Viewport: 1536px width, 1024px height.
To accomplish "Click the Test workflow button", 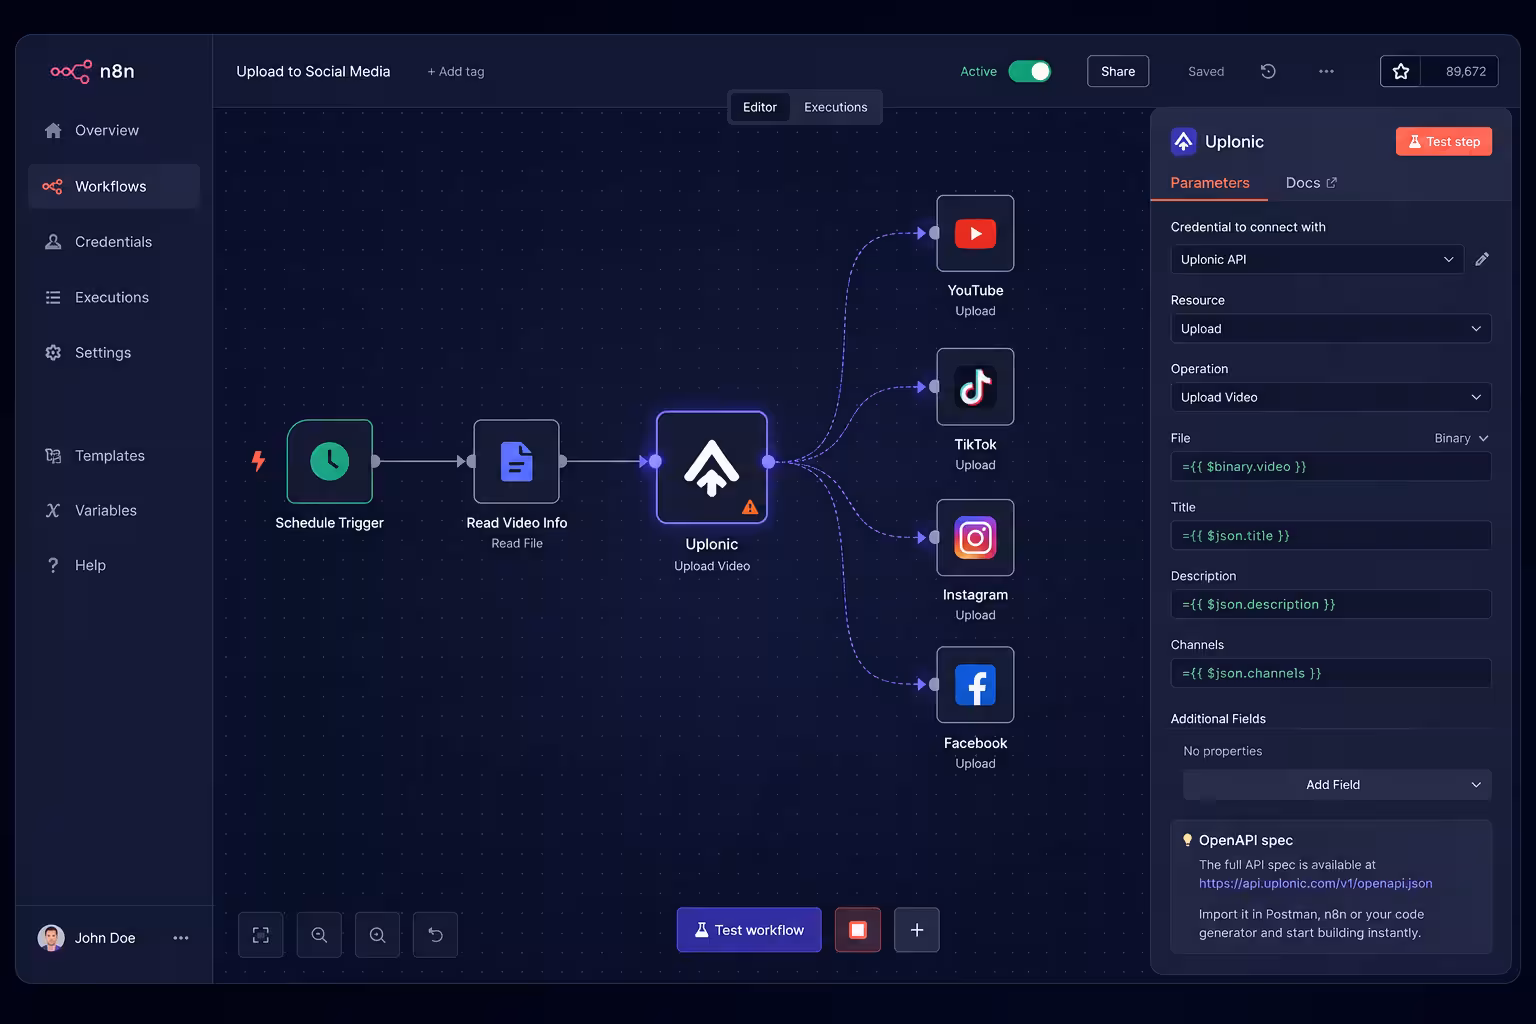I will coord(749,930).
